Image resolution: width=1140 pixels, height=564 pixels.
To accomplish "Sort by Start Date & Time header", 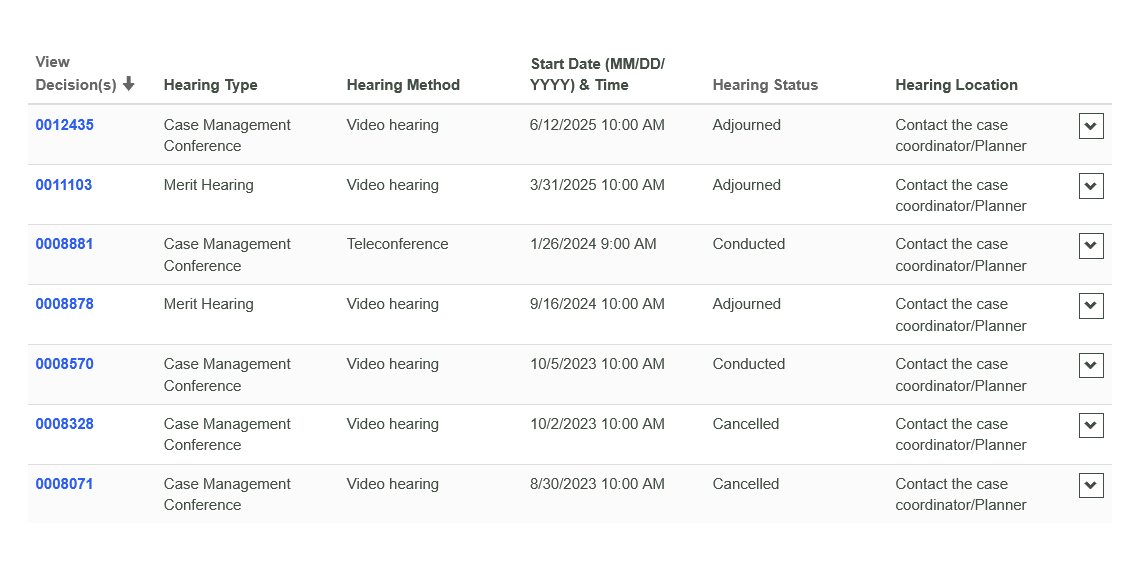I will 597,75.
